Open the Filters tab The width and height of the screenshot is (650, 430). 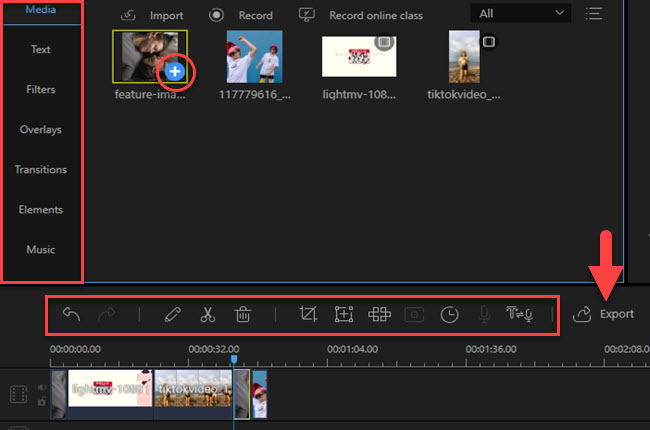click(41, 90)
